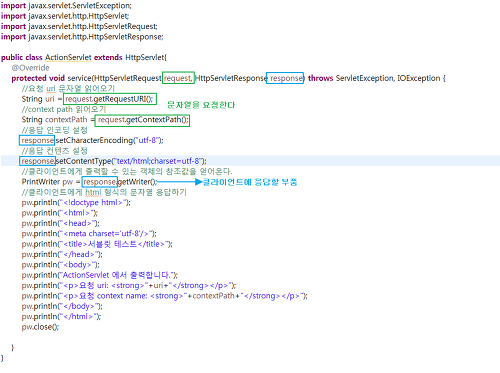Click 'PrintWriter pw' declaration
The image size is (500, 373).
(x=47, y=182)
